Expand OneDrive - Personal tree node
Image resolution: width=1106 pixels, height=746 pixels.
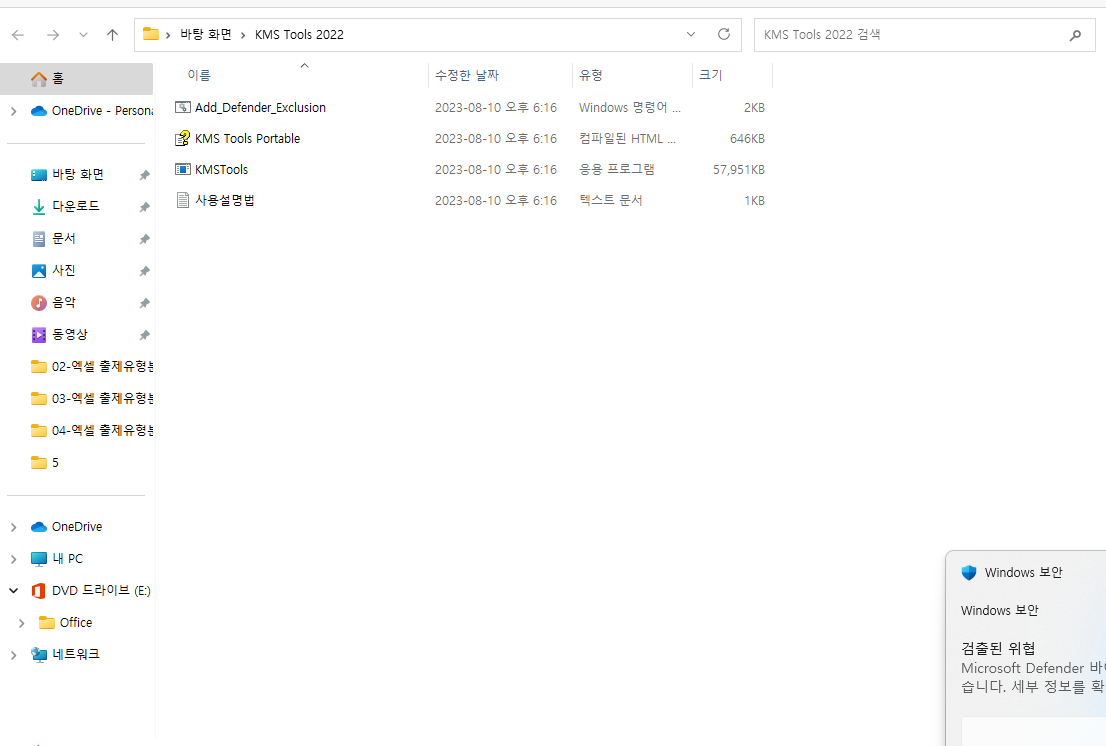(13, 111)
